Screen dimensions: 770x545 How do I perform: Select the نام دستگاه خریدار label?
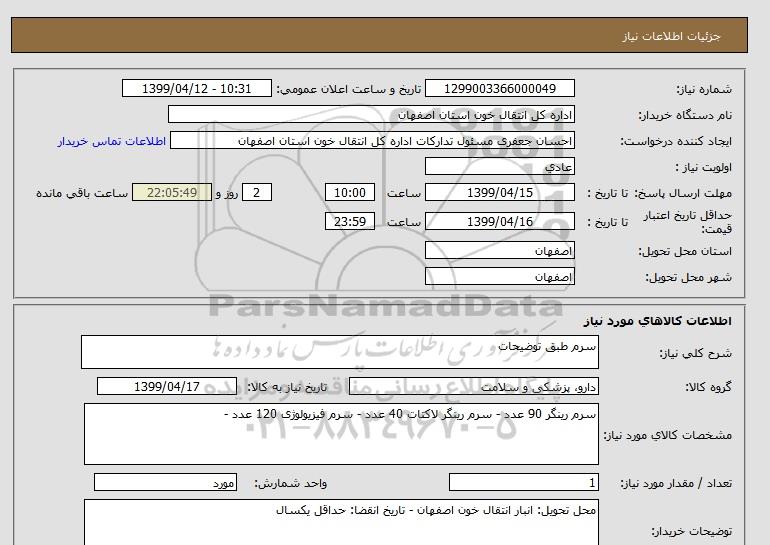click(686, 115)
